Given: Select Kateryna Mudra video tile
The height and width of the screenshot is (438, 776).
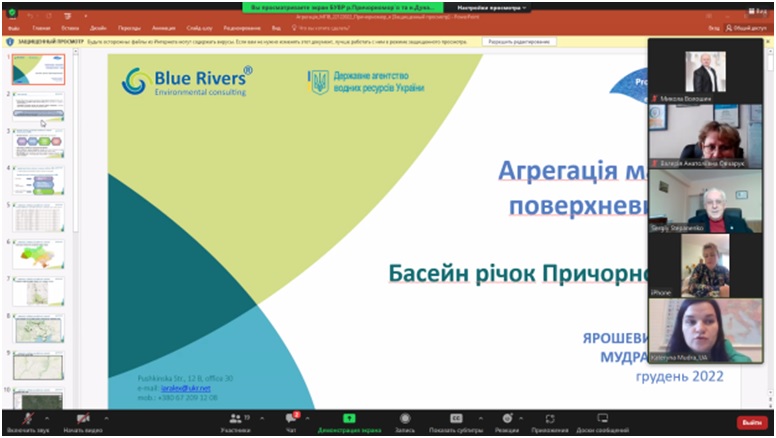Looking at the screenshot, I should 705,330.
